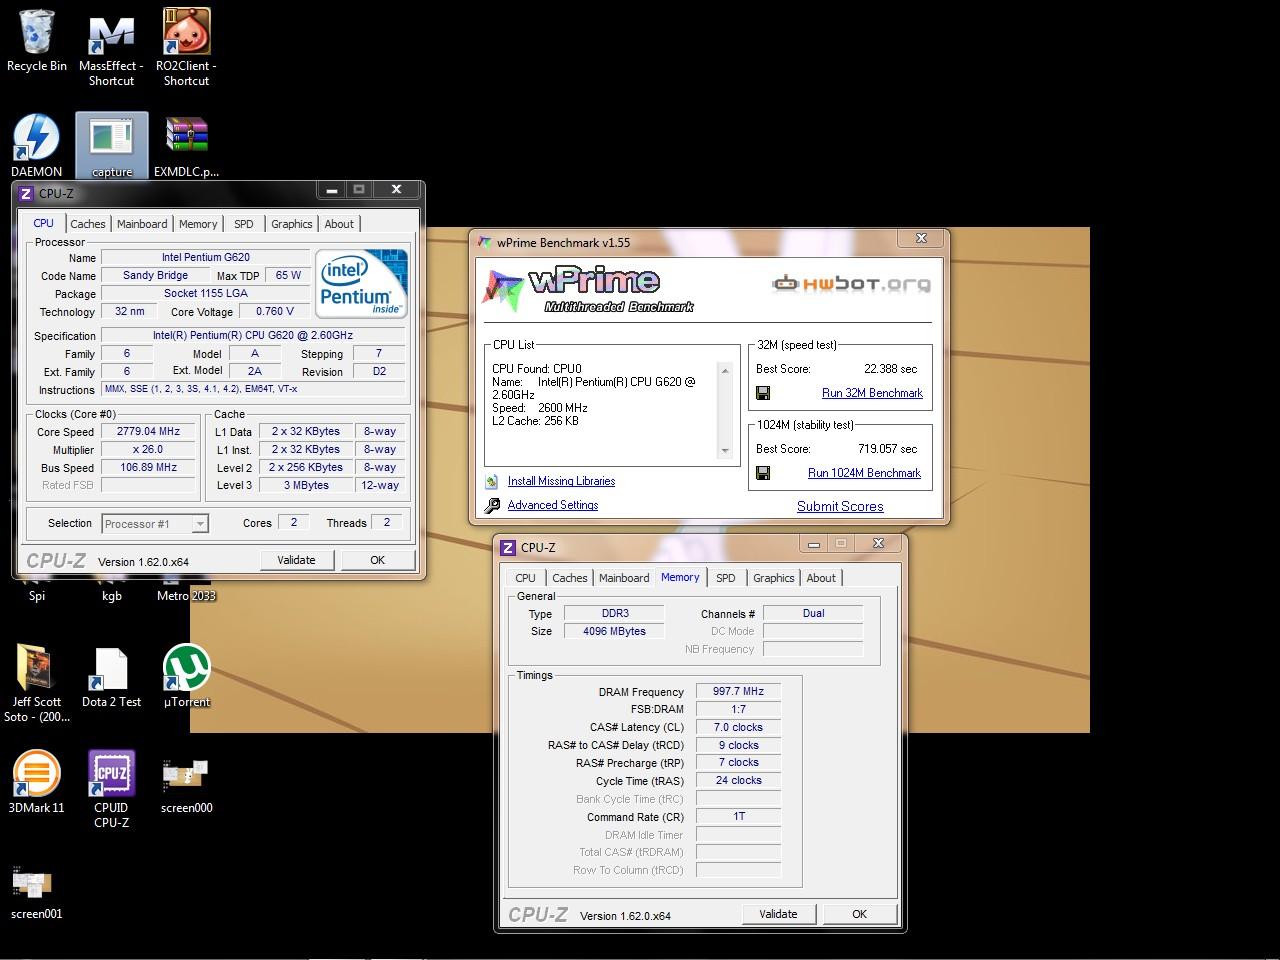
Task: Click the Intel Pentium G620 name field
Action: [206, 257]
